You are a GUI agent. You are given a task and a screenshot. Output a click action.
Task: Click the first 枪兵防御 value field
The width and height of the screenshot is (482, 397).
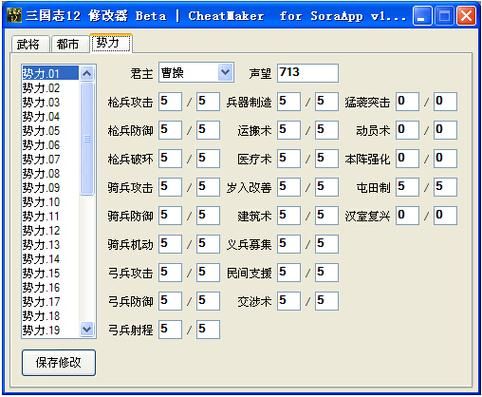pos(170,130)
